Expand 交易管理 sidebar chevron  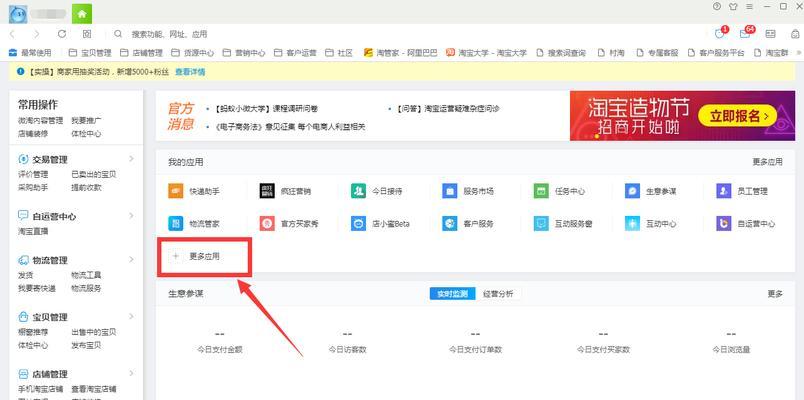131,159
